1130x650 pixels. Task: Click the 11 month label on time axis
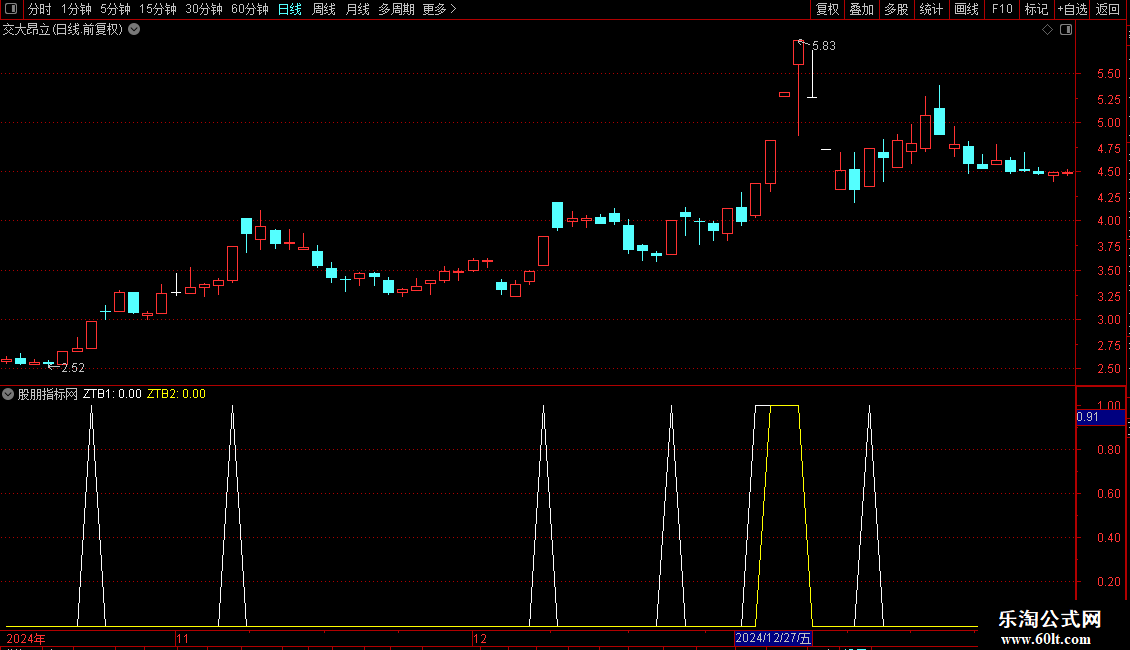coord(183,638)
